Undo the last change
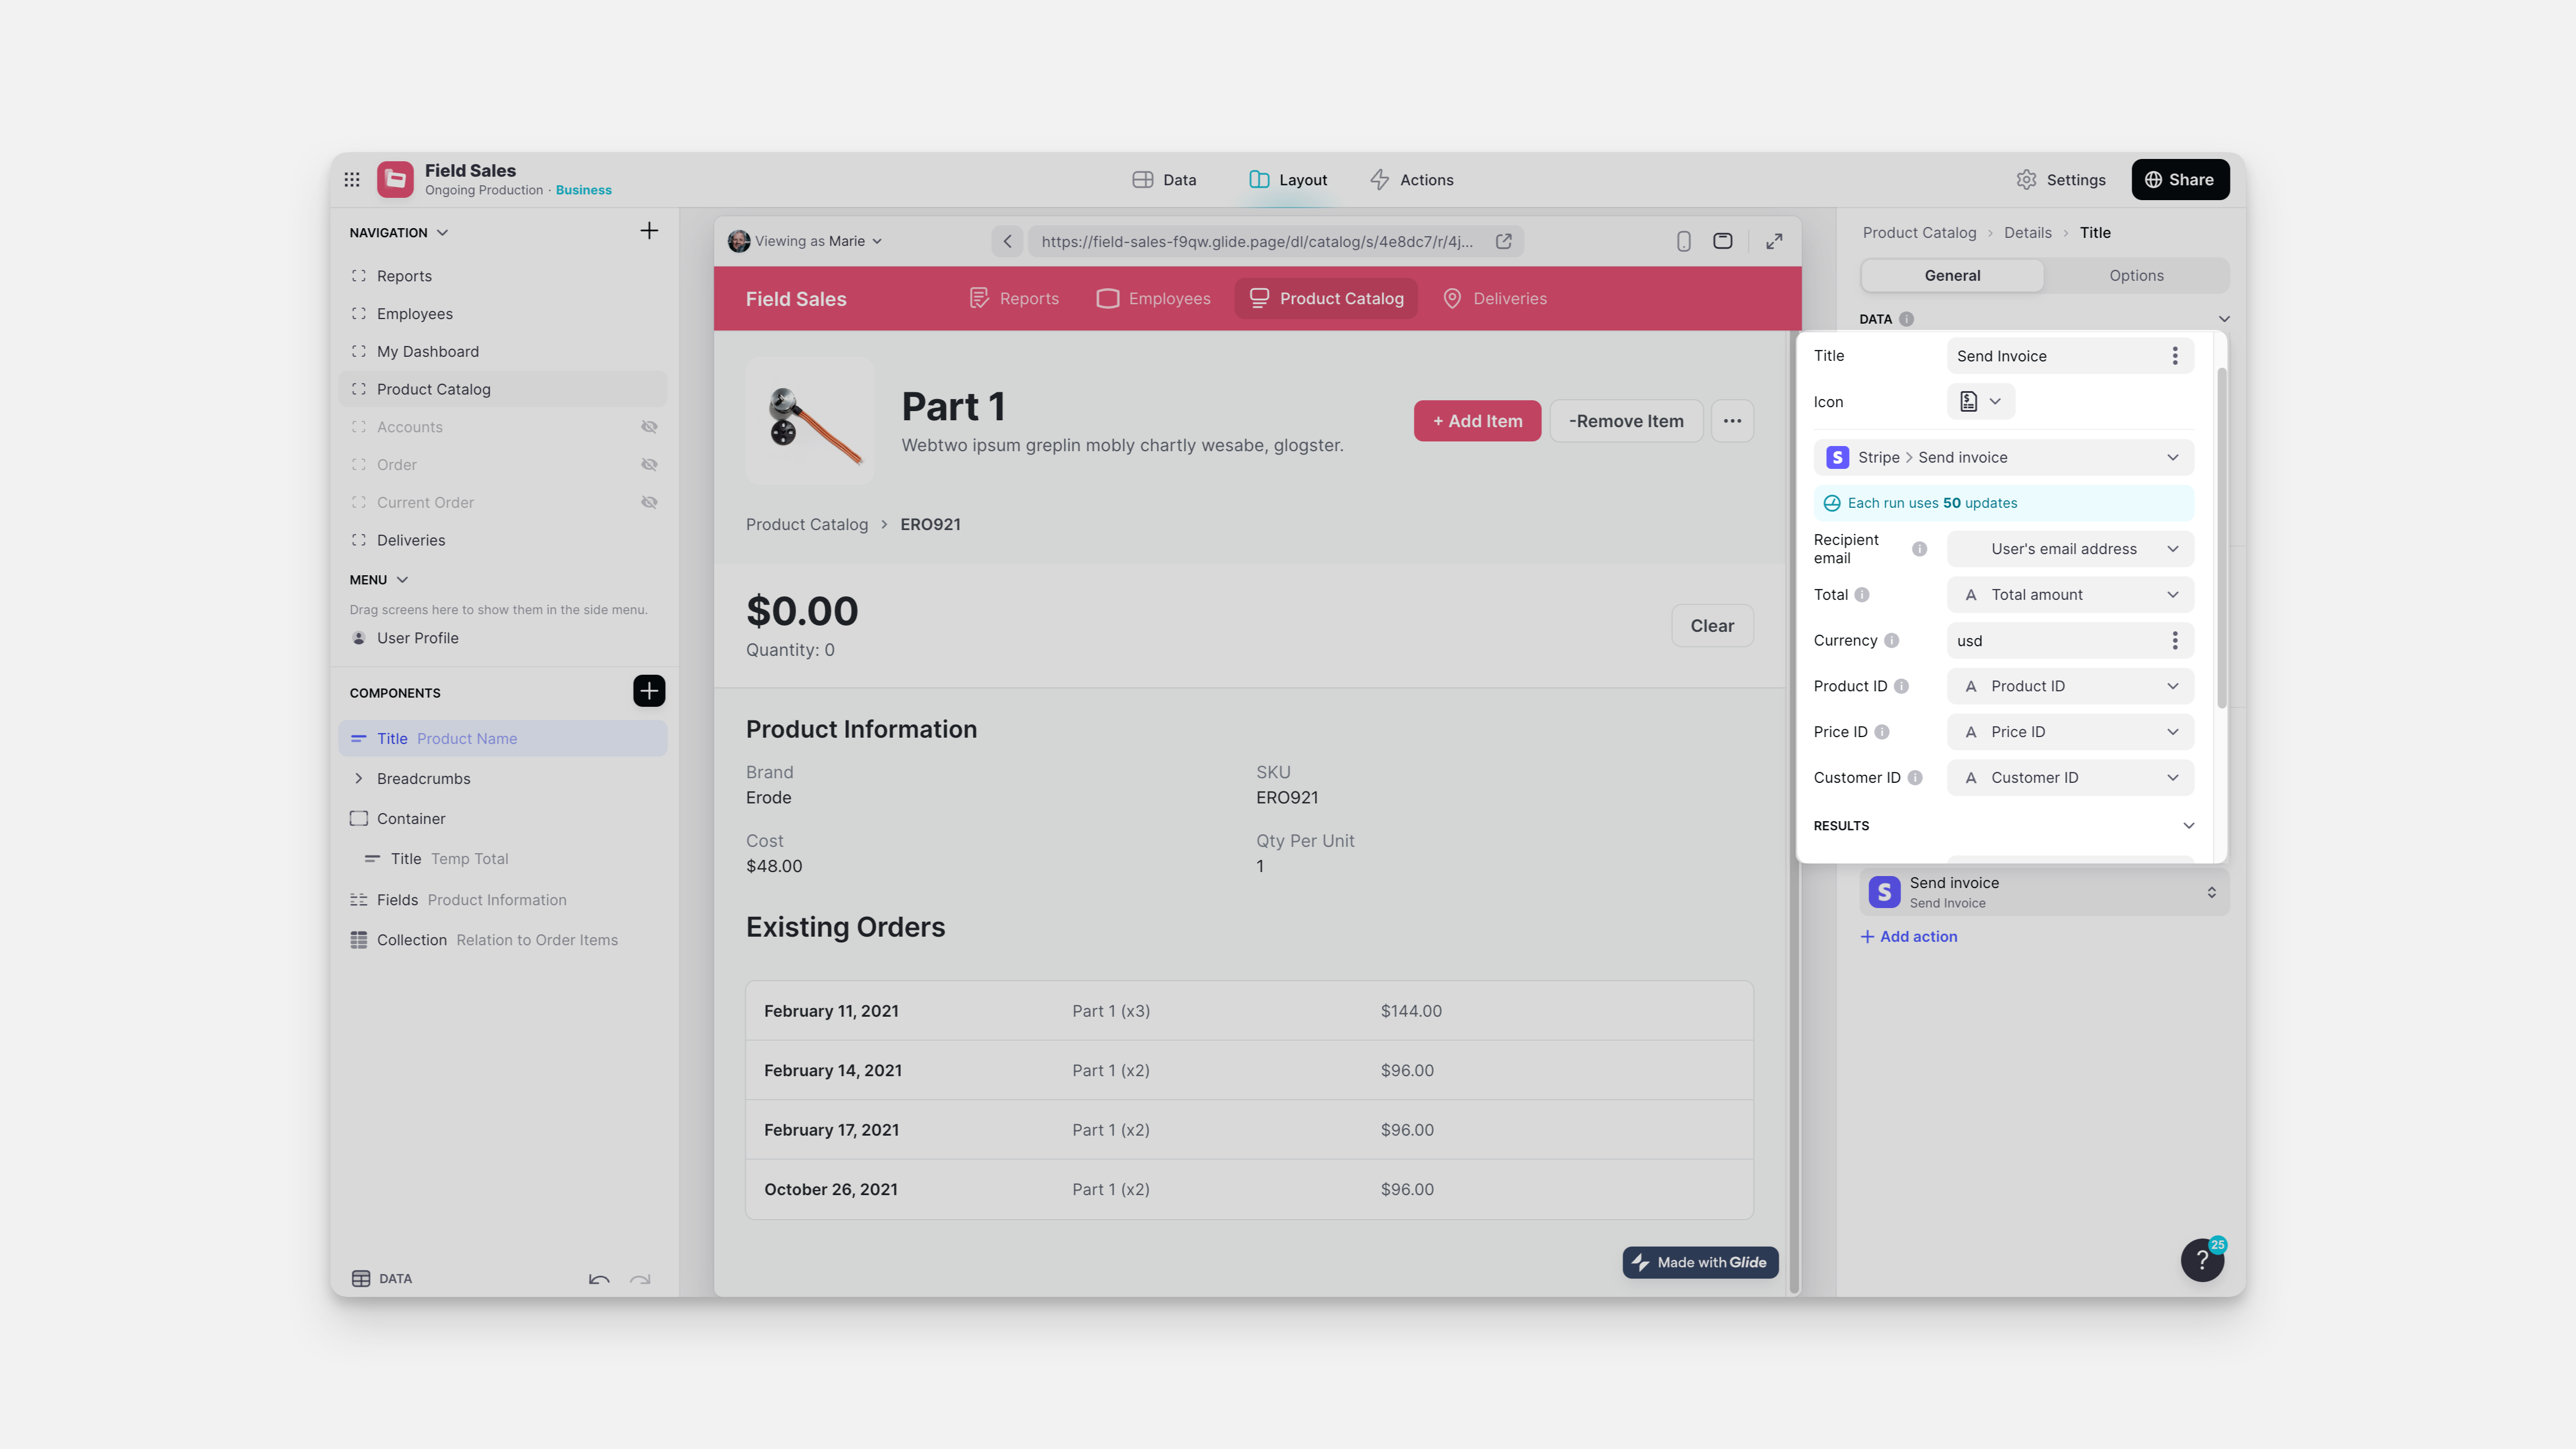Image resolution: width=2576 pixels, height=1449 pixels. click(x=599, y=1280)
